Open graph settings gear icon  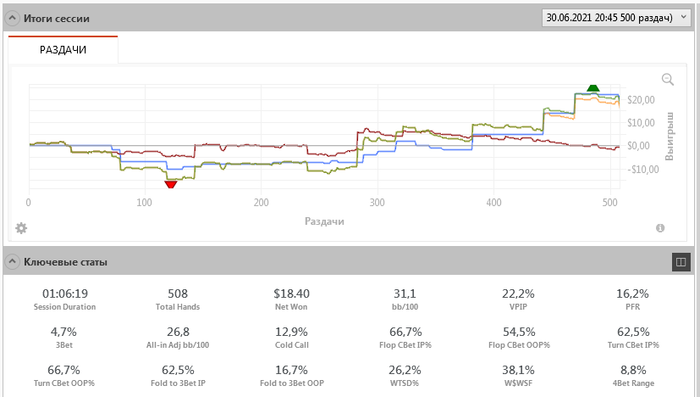21,228
